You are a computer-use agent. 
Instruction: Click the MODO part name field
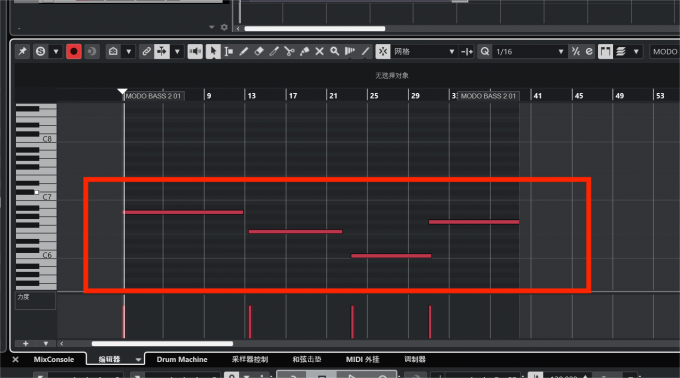[x=664, y=52]
